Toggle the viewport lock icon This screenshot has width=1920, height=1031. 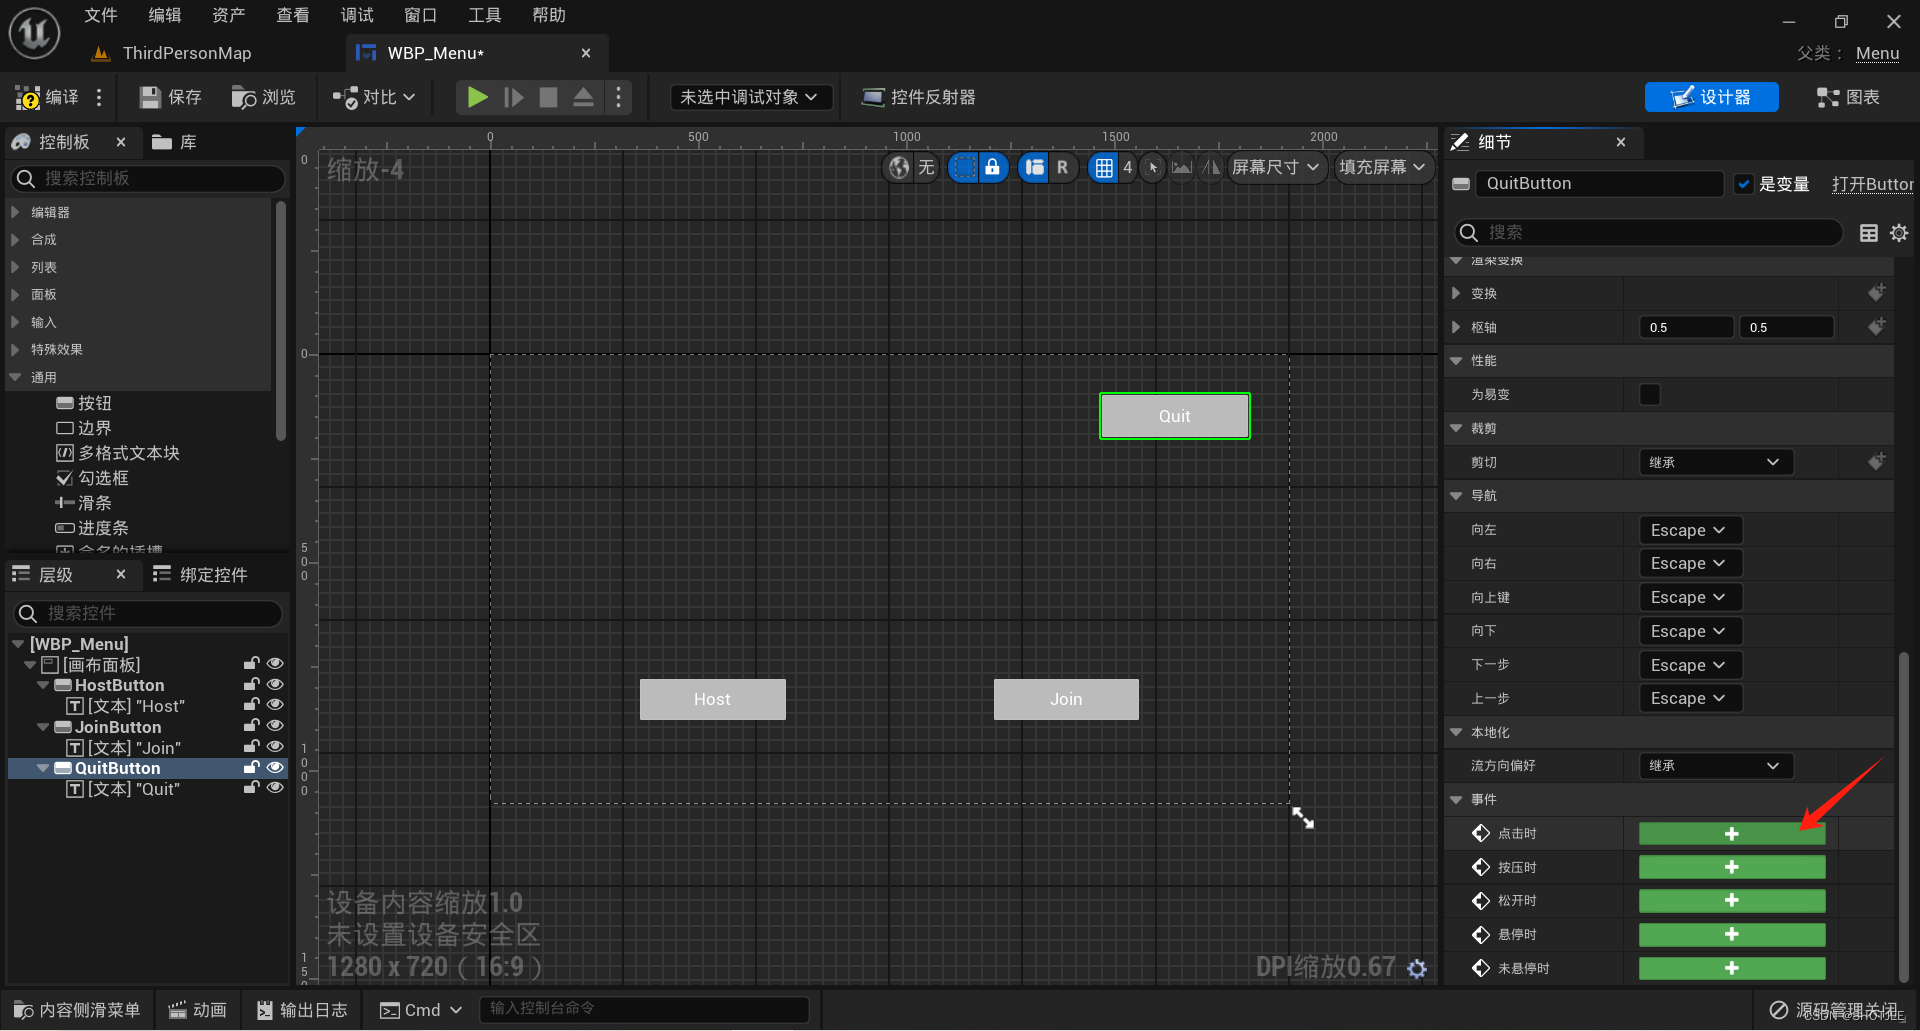tap(992, 167)
